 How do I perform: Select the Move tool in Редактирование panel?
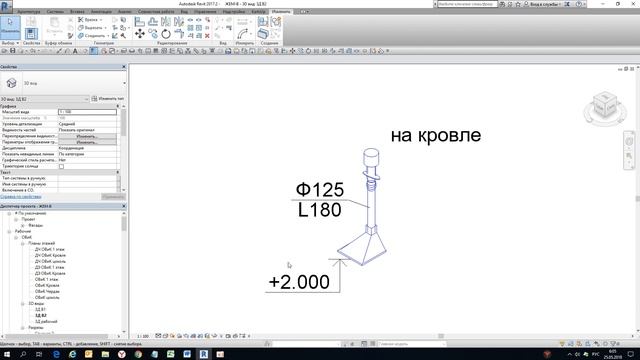[x=140, y=34]
